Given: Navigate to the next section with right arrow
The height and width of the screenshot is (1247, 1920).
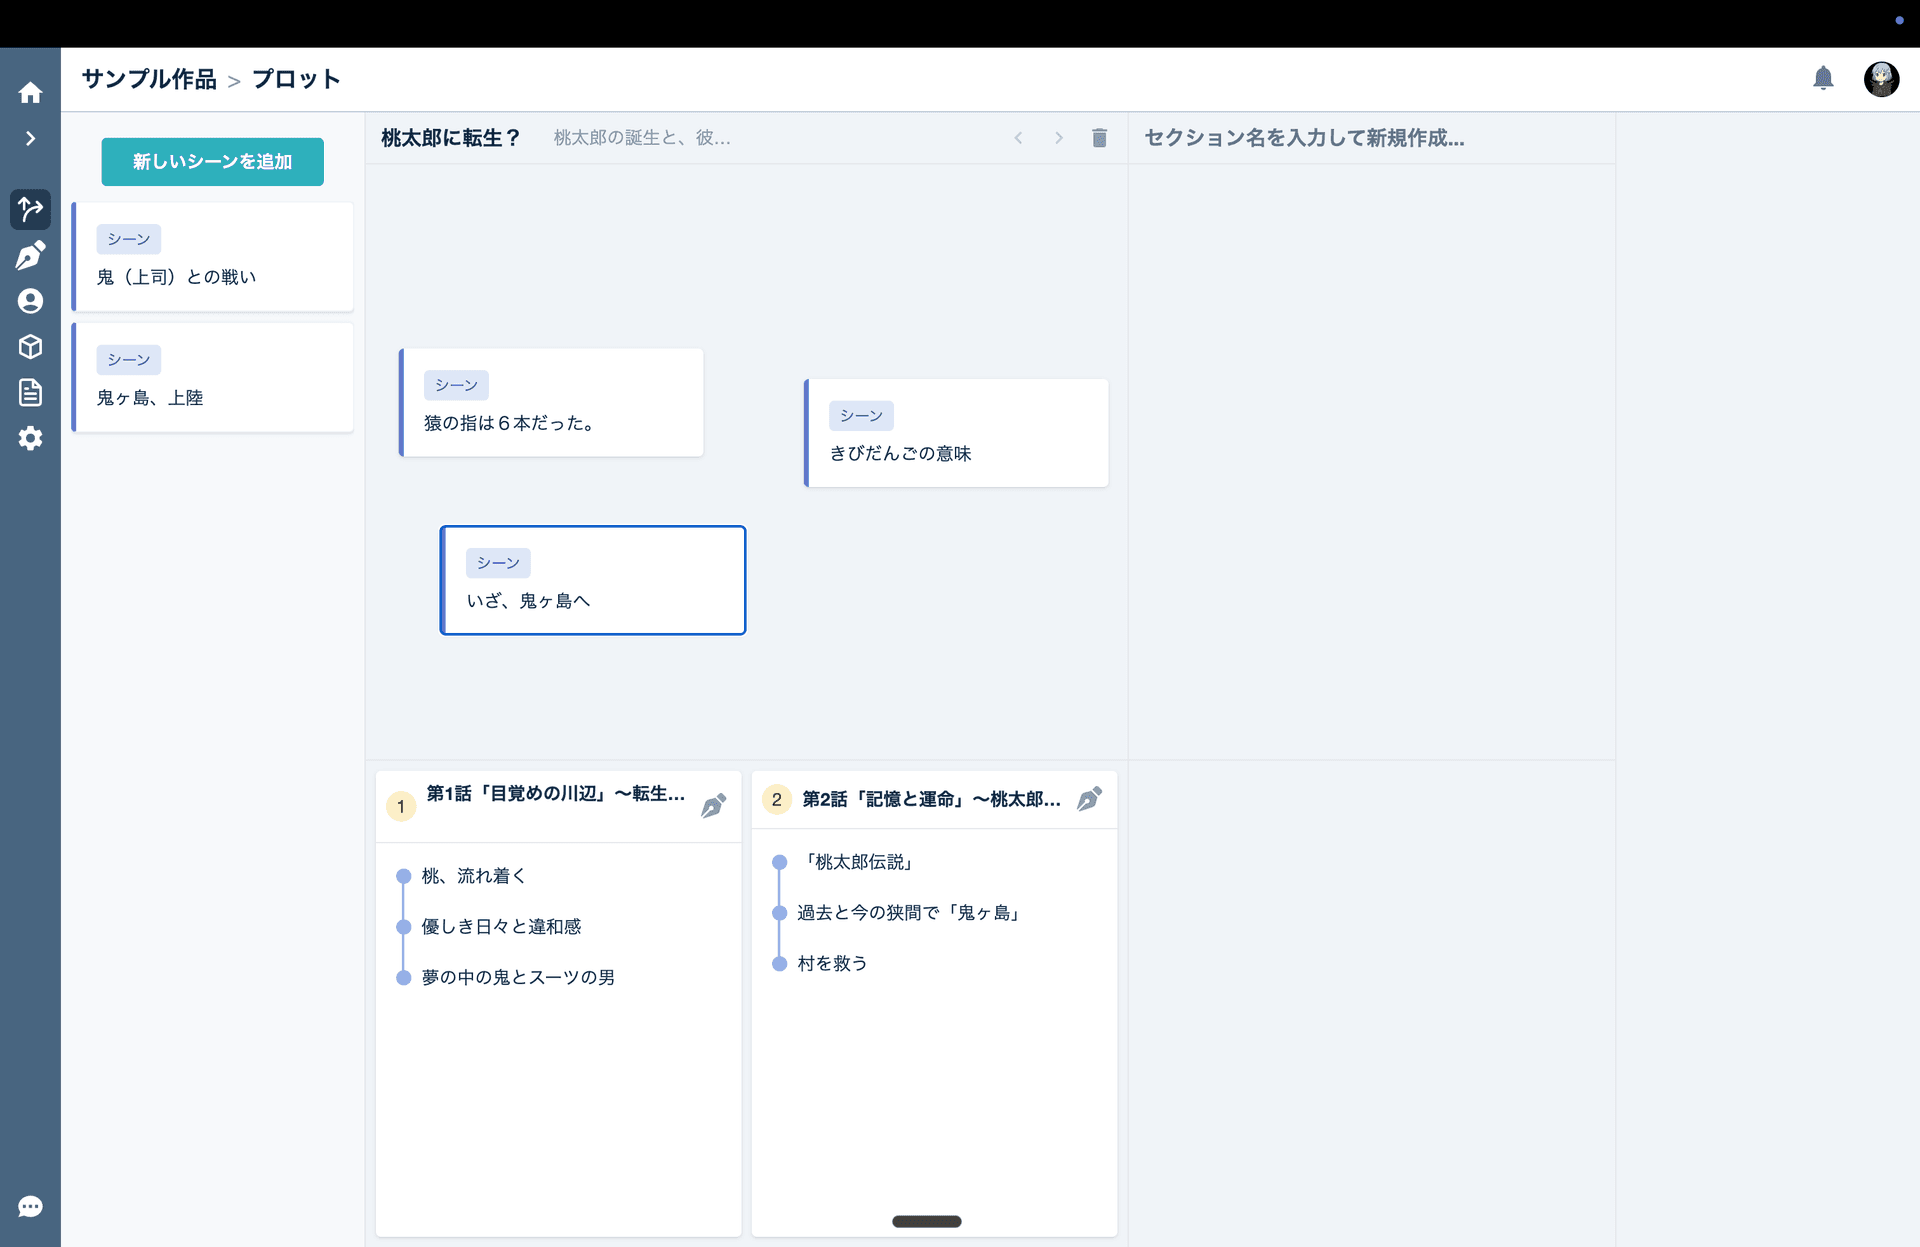Looking at the screenshot, I should 1059,138.
